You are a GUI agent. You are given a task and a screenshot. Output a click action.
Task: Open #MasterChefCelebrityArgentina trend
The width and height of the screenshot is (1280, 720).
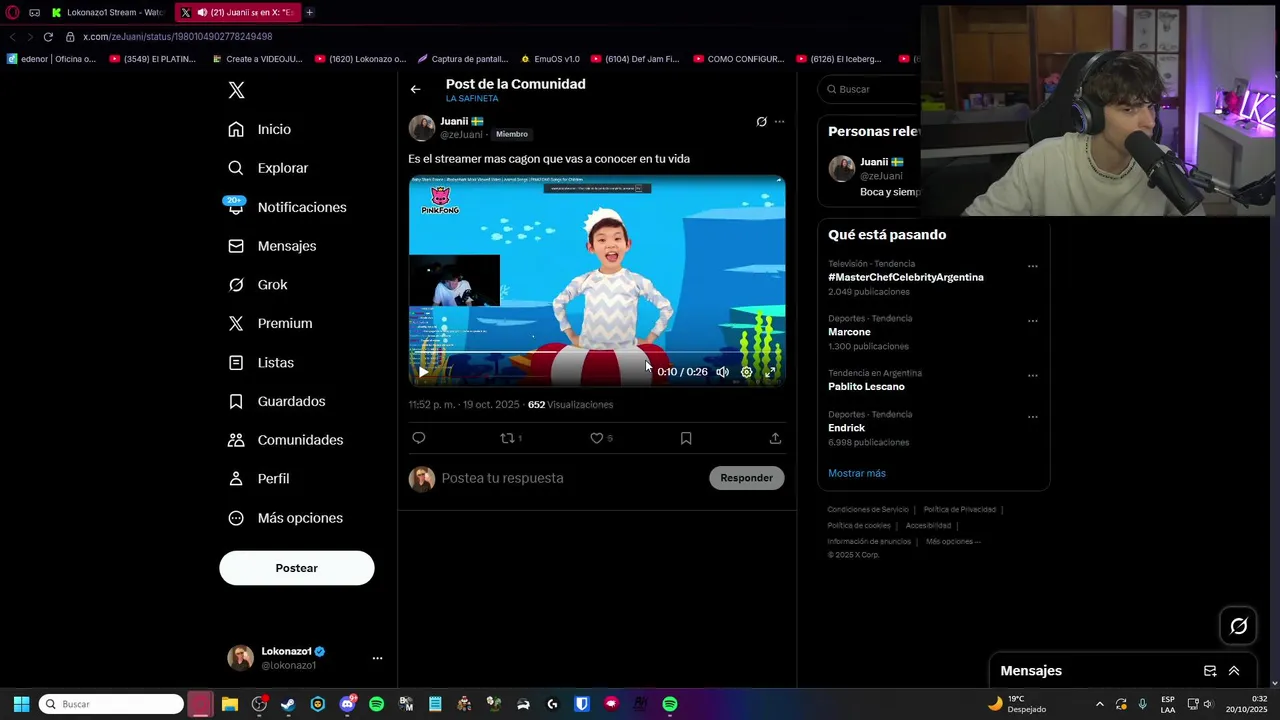click(906, 277)
